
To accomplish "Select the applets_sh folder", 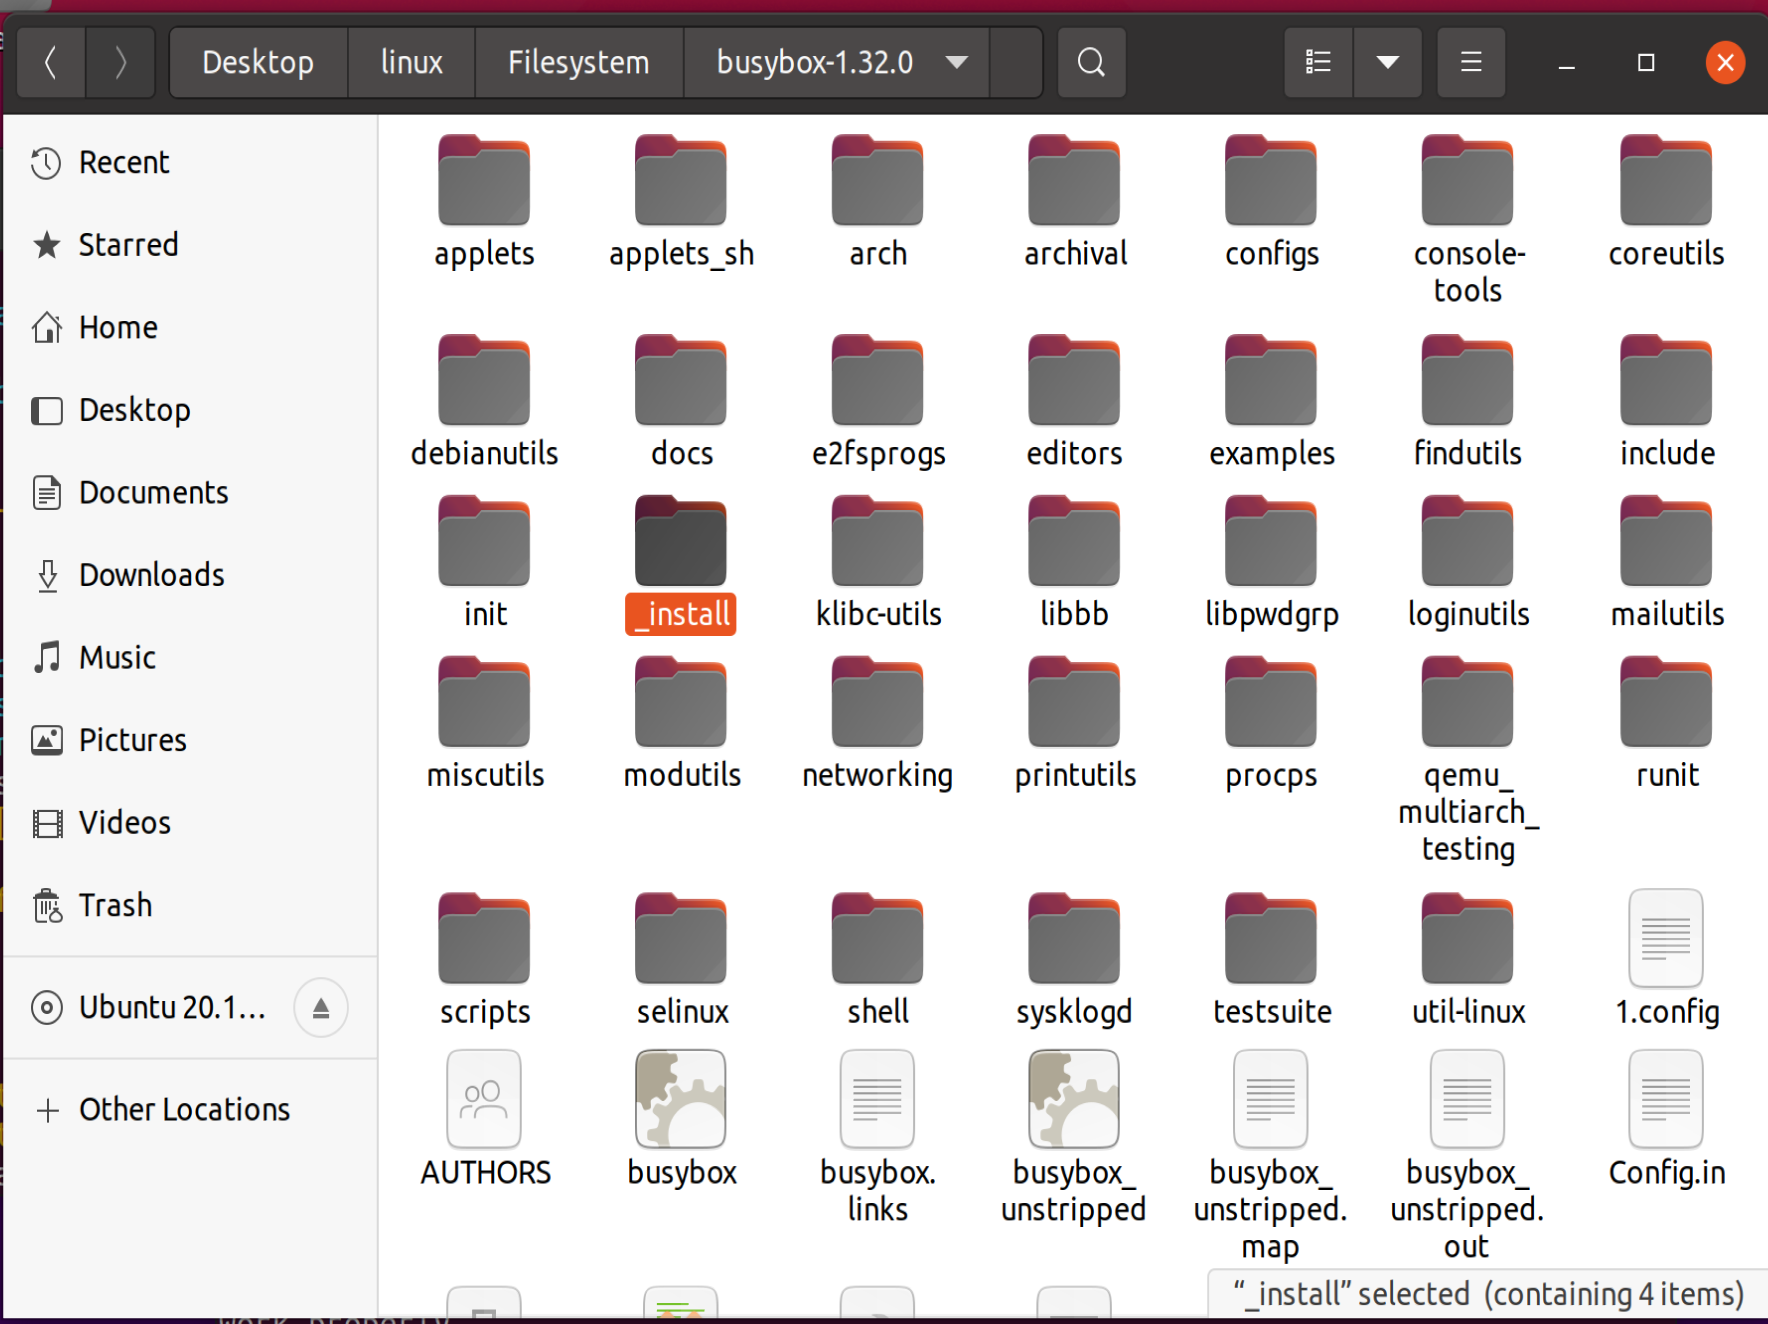I will (x=681, y=201).
